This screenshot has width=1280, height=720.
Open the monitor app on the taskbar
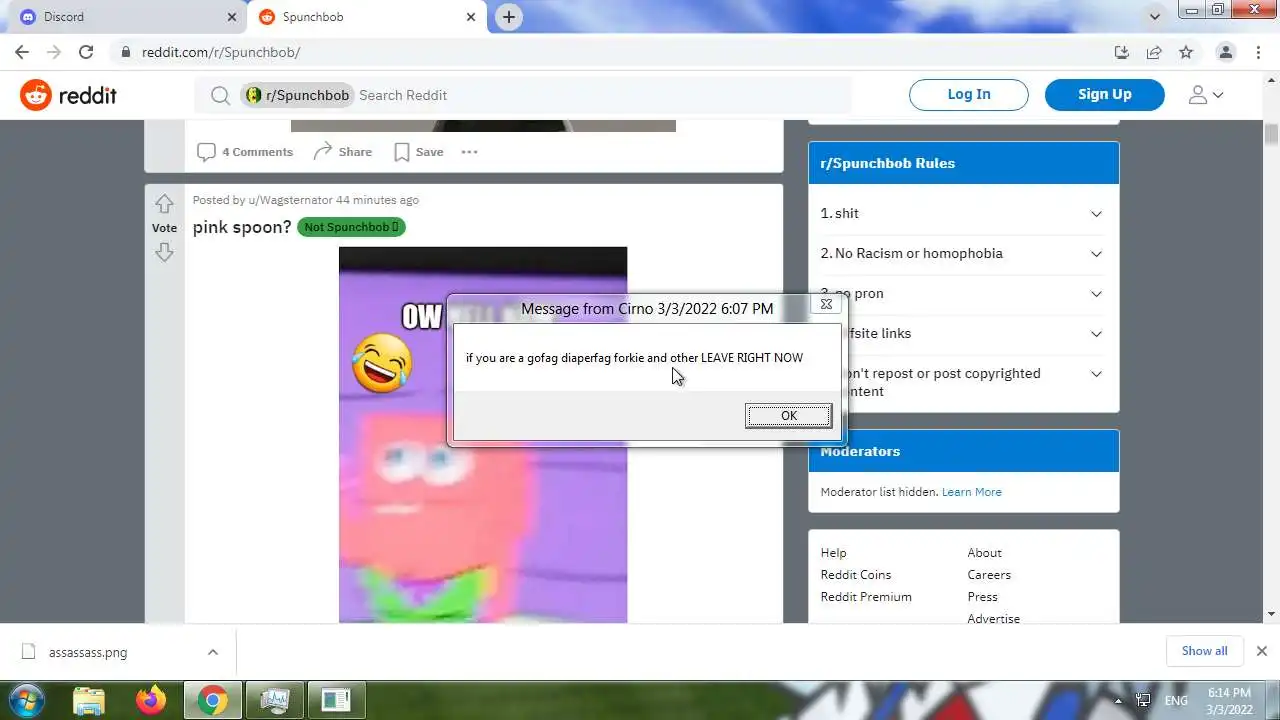point(273,700)
